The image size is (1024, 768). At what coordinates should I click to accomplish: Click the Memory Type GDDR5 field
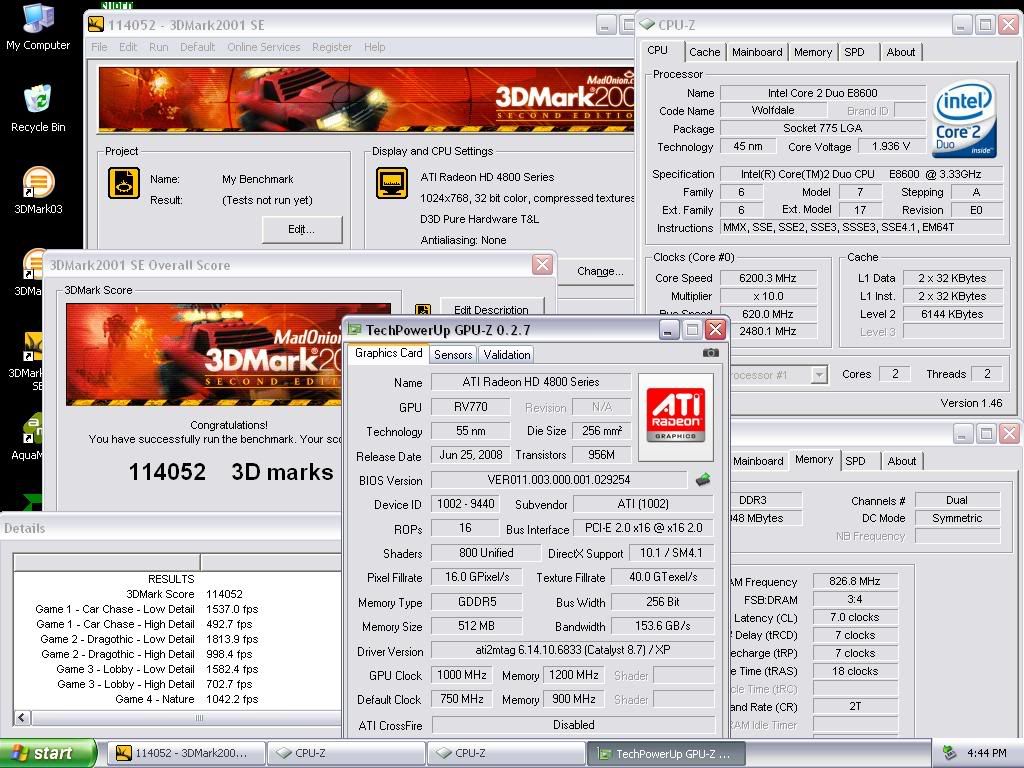(x=477, y=601)
